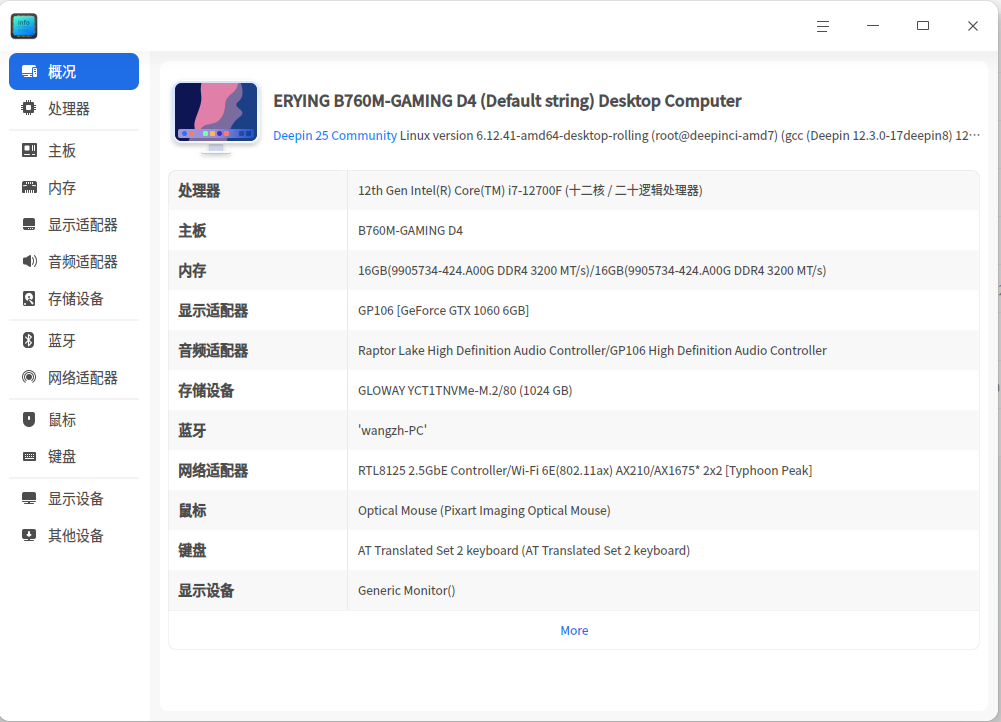Screen dimensions: 1001x722
Task: Close the Device Manager window
Action: coord(972,26)
